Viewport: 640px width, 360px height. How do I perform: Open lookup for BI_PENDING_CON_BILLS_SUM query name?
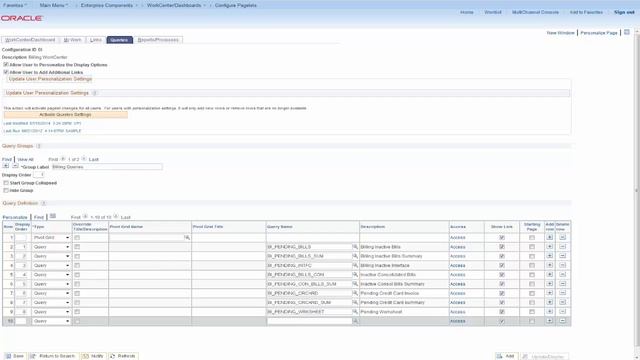tap(355, 284)
